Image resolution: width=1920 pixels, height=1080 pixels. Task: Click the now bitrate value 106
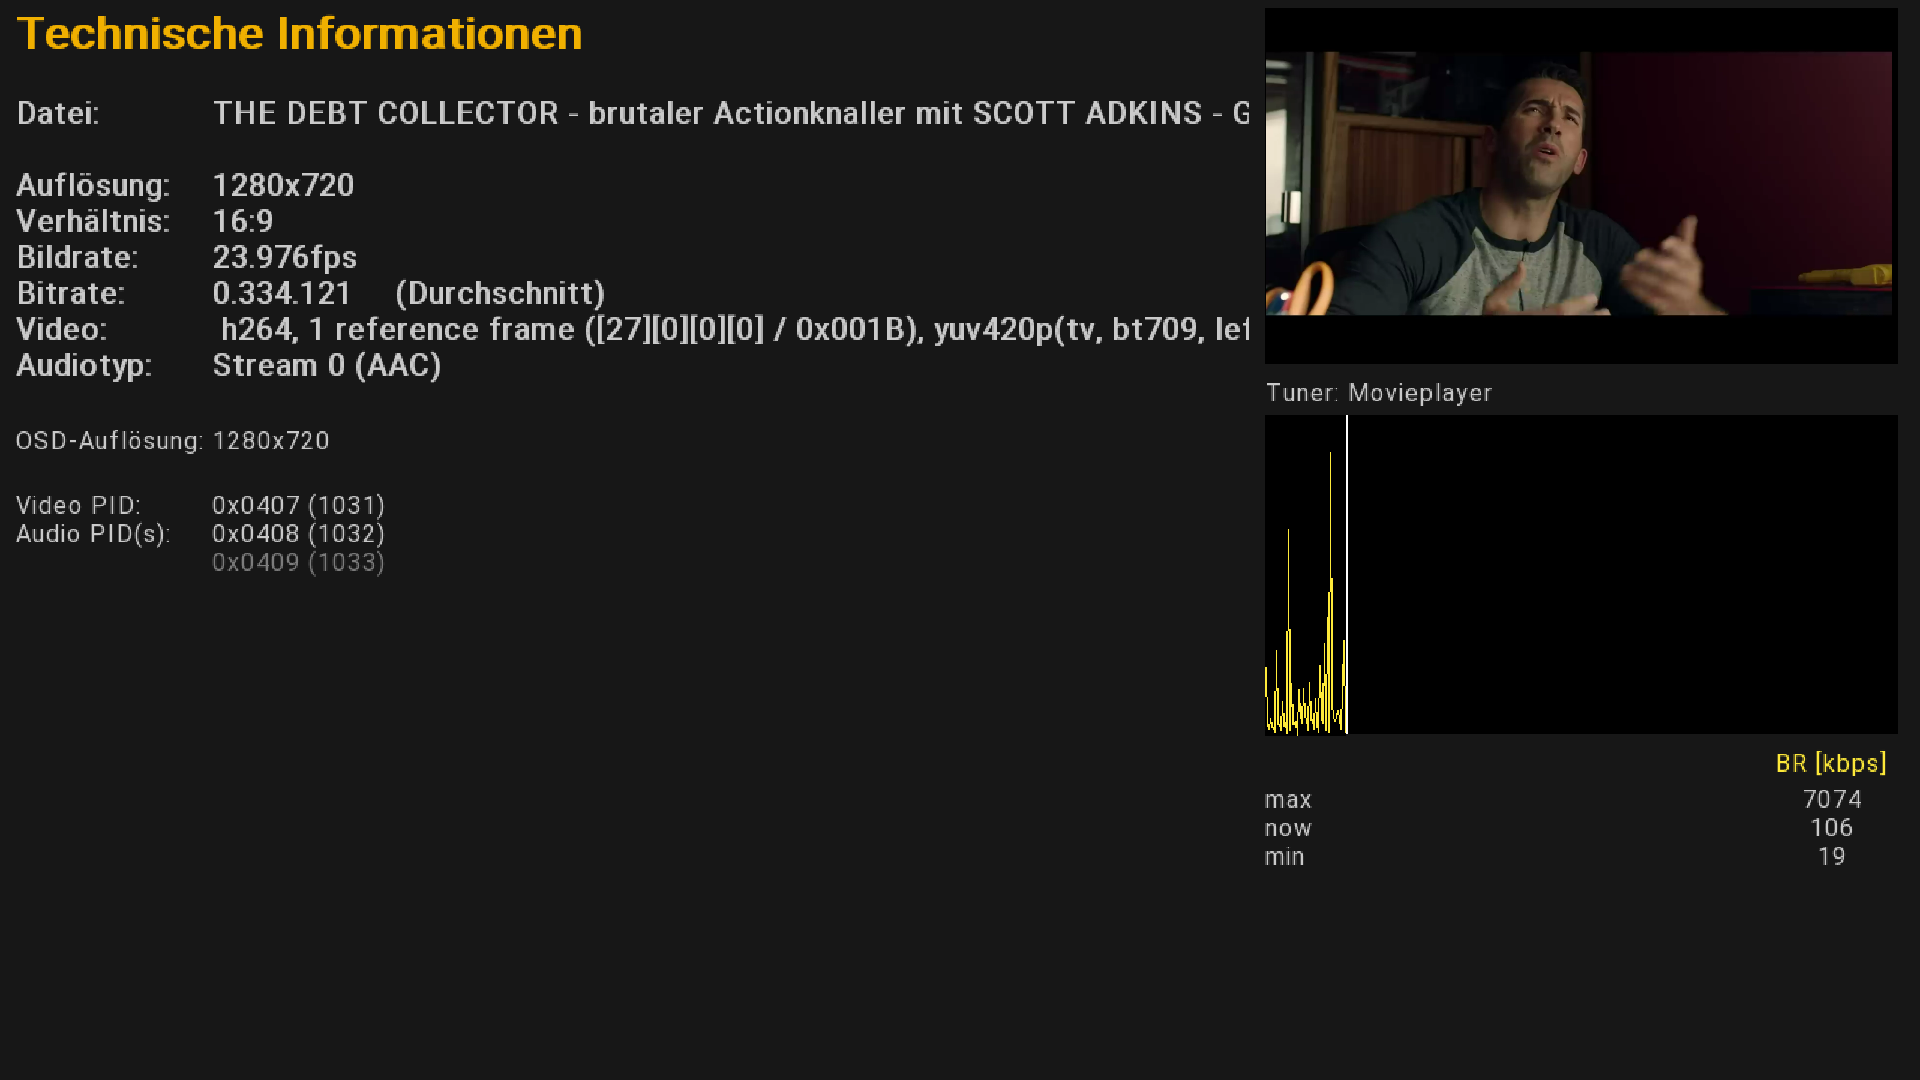tap(1831, 828)
